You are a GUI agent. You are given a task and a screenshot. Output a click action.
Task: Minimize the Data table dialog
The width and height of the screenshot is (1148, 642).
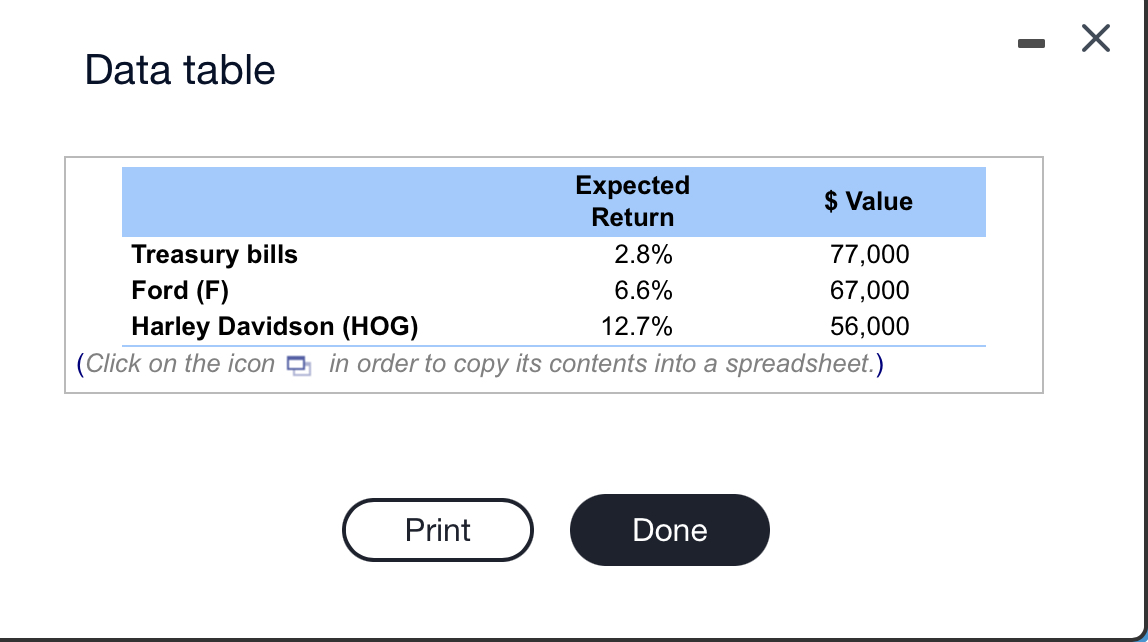(x=1031, y=40)
